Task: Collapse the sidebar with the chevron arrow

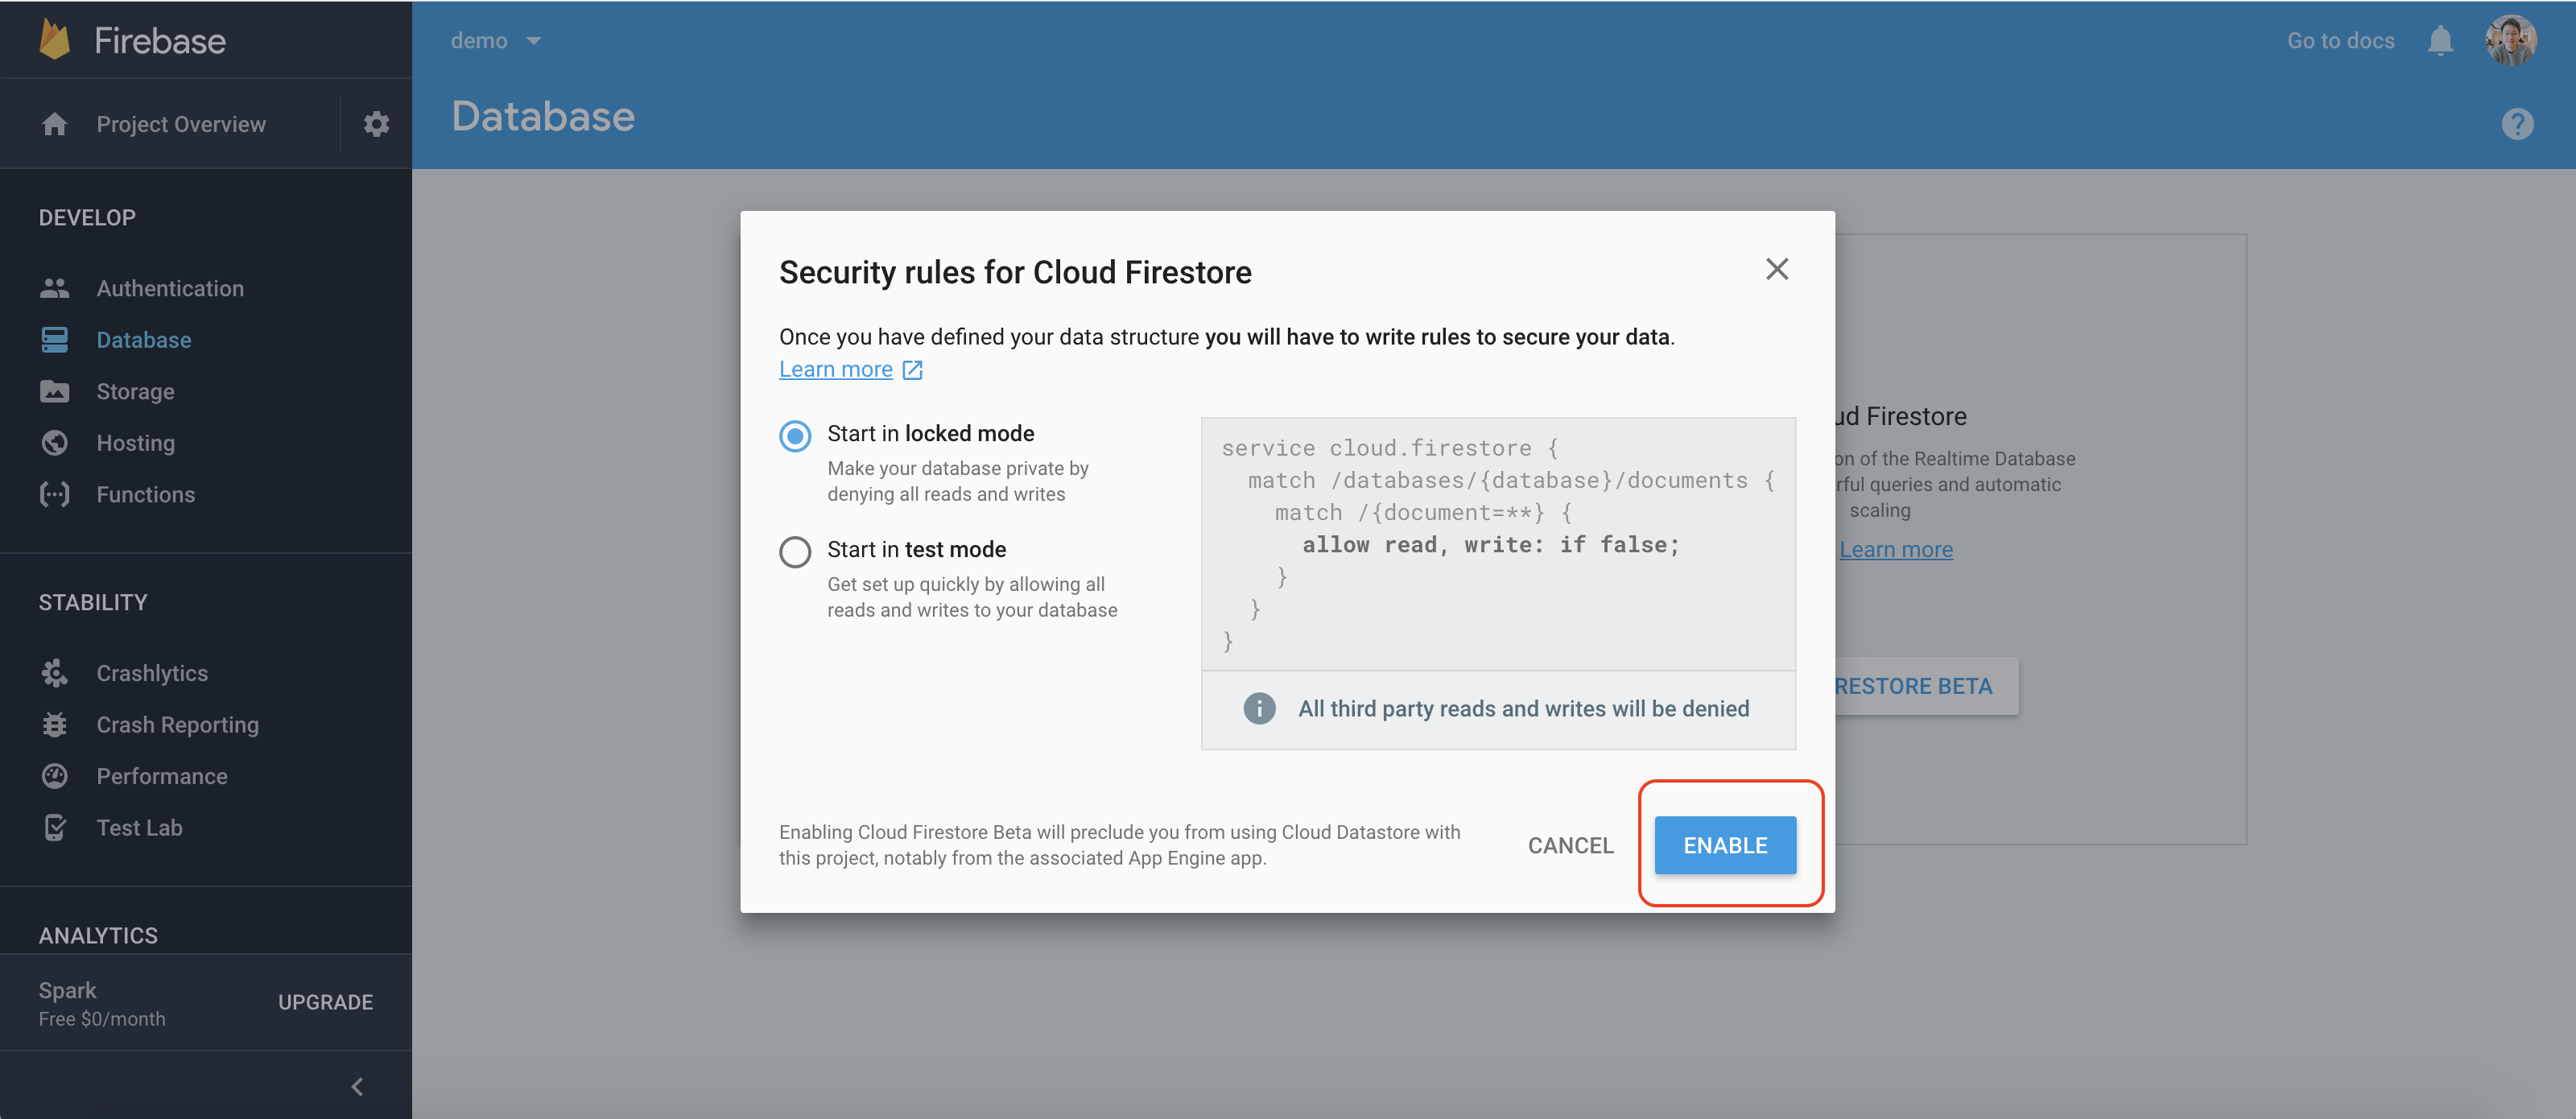Action: pos(357,1086)
